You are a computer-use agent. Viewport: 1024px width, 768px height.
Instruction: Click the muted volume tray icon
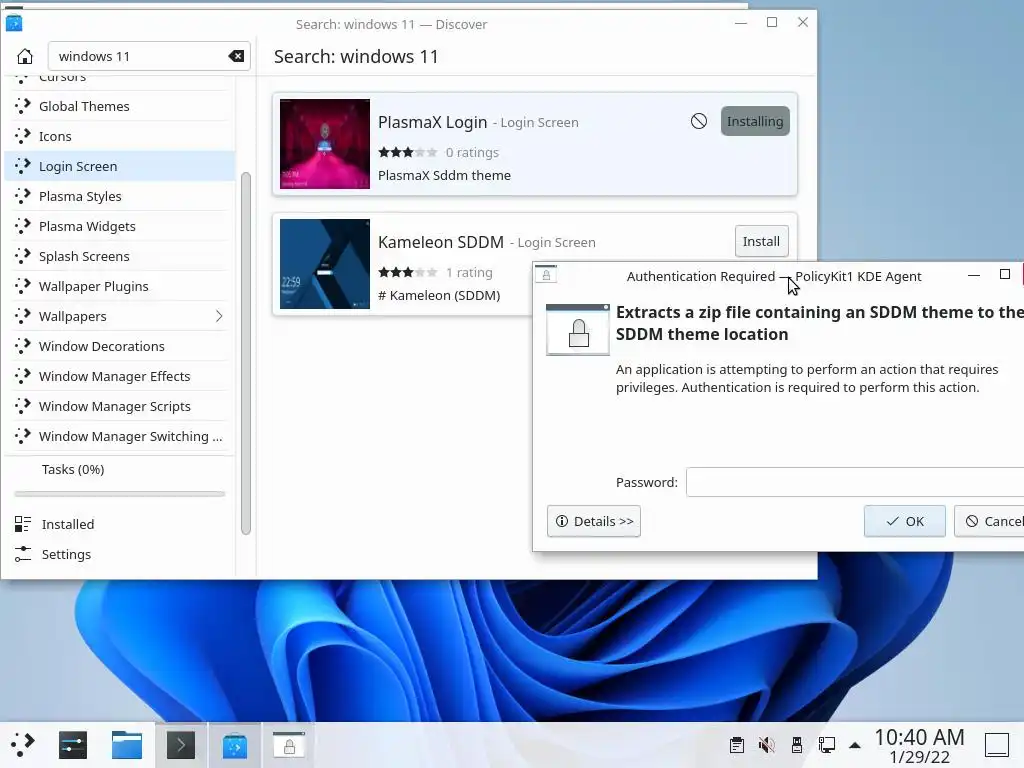click(767, 744)
